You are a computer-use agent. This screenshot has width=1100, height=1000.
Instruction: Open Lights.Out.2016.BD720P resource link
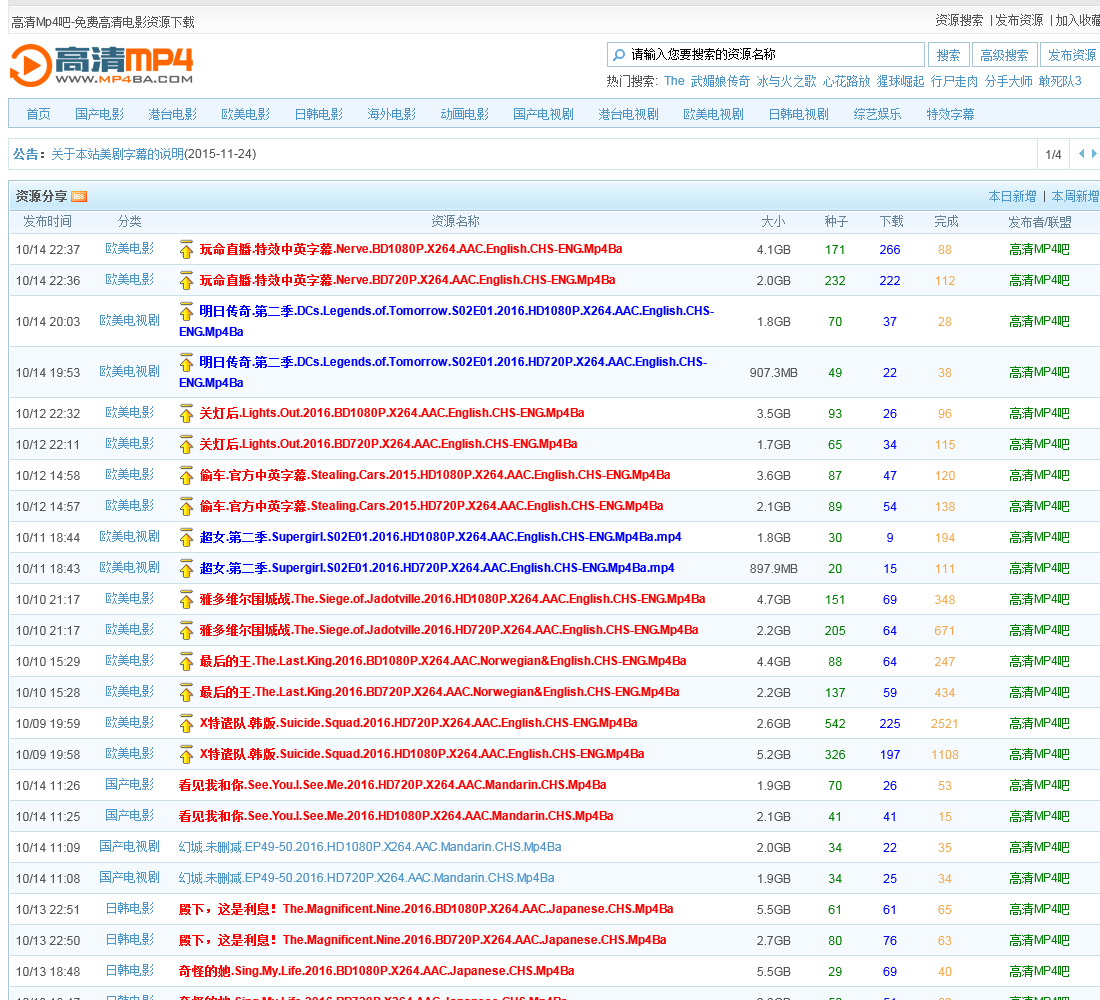[388, 444]
